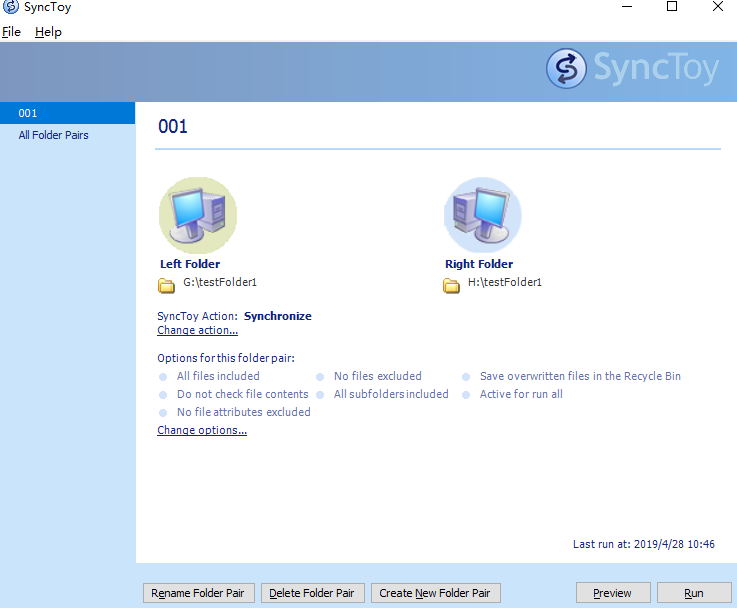Screen dimensions: 737x608
Task: Open the Change options link
Action: (202, 430)
